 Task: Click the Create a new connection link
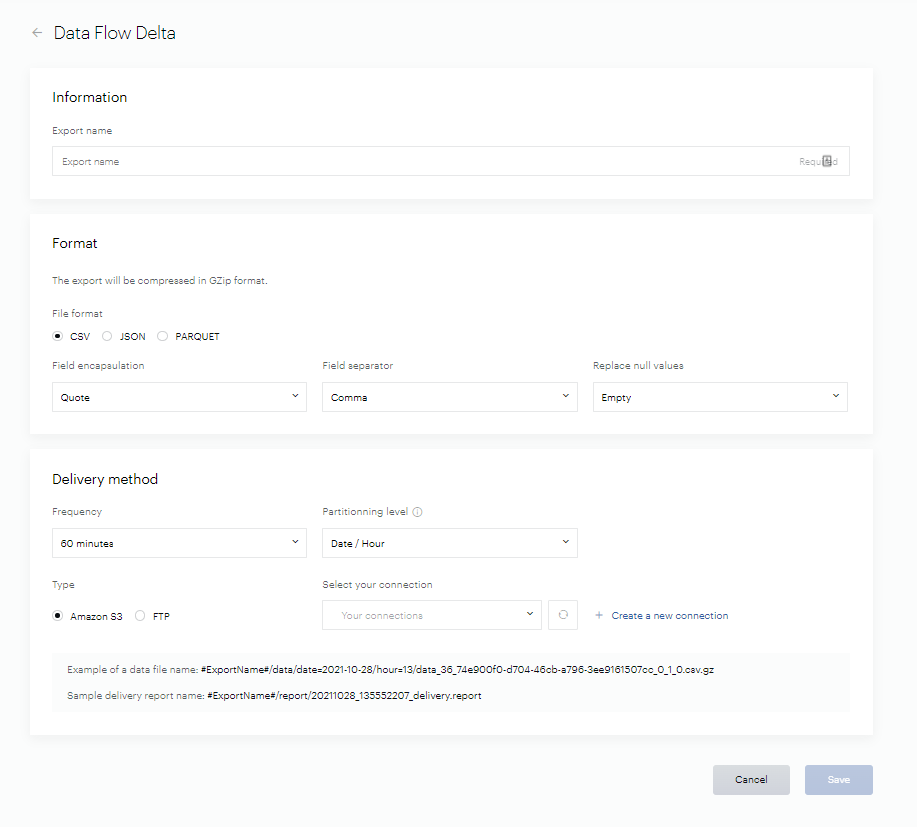point(669,616)
